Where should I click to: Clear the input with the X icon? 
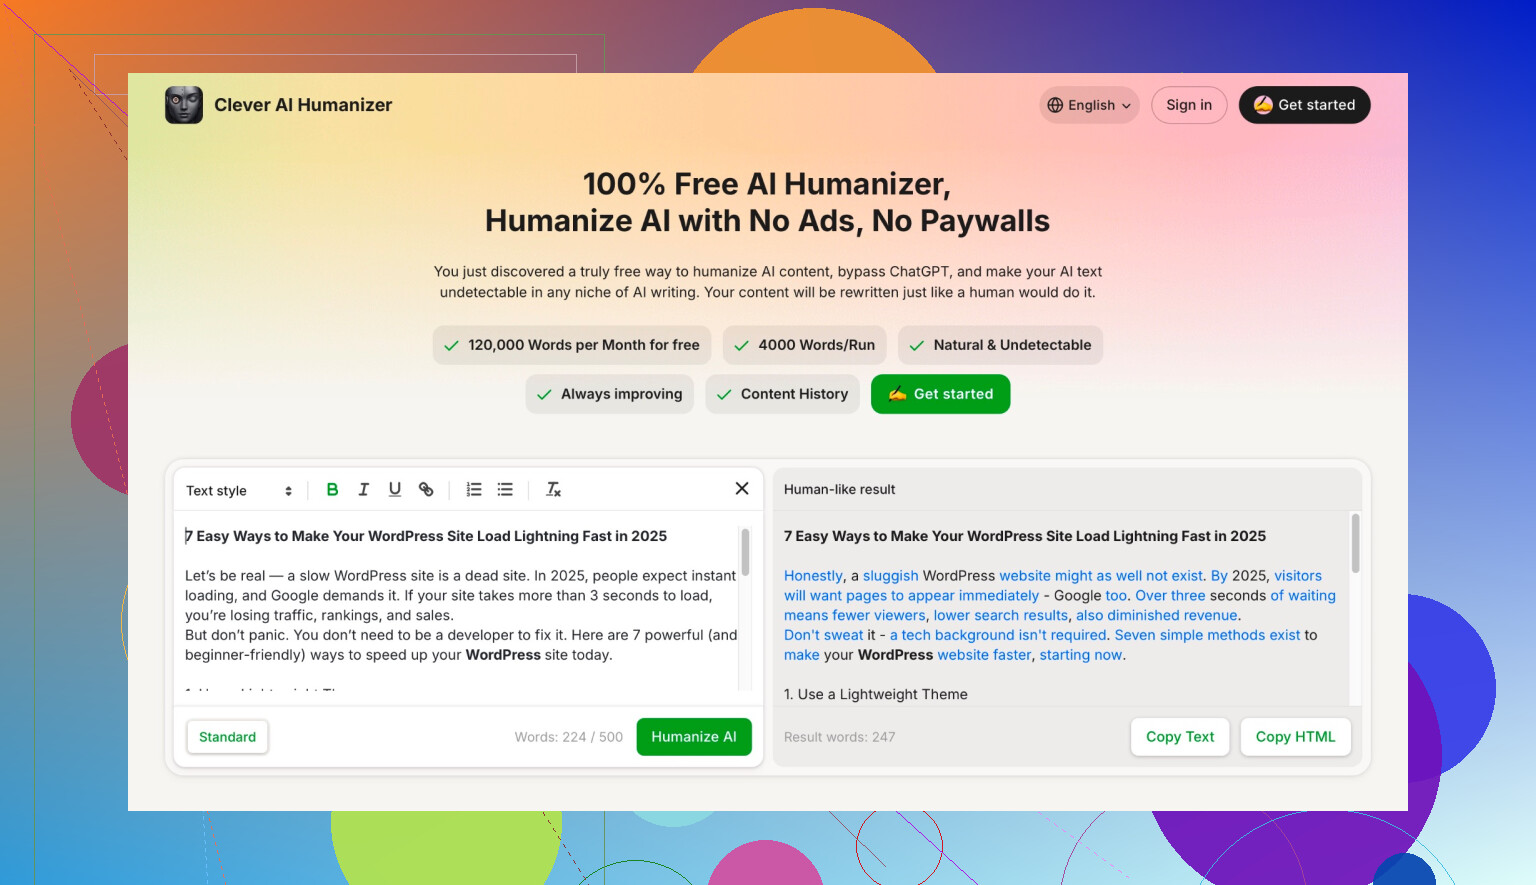point(742,488)
